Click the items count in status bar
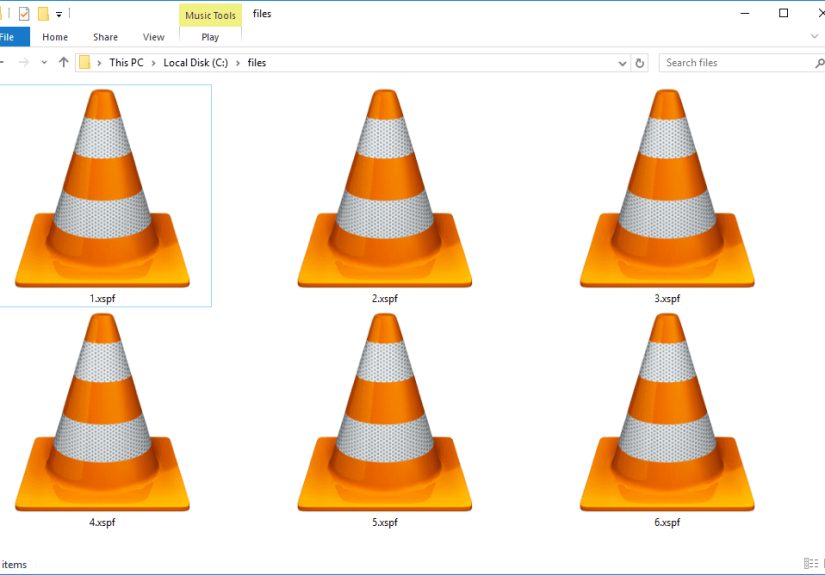Image resolution: width=825 pixels, height=575 pixels. pyautogui.click(x=14, y=564)
